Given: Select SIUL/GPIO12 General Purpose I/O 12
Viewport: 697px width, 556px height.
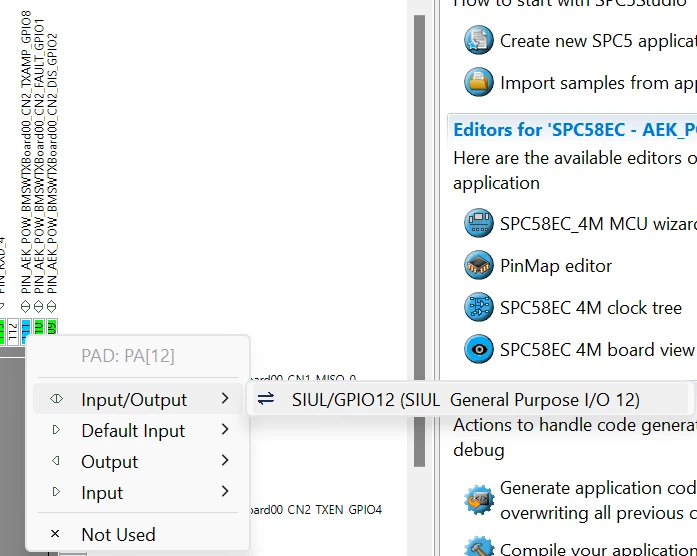Looking at the screenshot, I should point(471,399).
